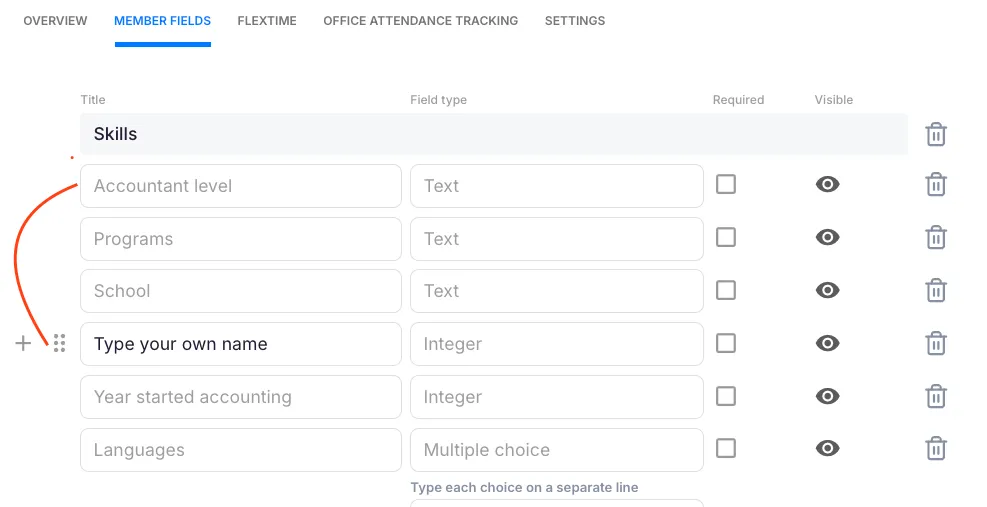Remove the Programs field via its trash icon
987x507 pixels.
click(x=935, y=238)
